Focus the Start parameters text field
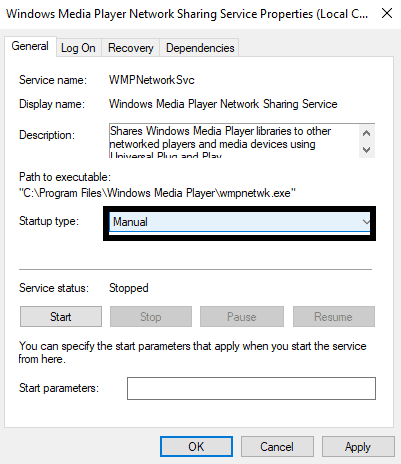The height and width of the screenshot is (464, 401). click(x=251, y=388)
